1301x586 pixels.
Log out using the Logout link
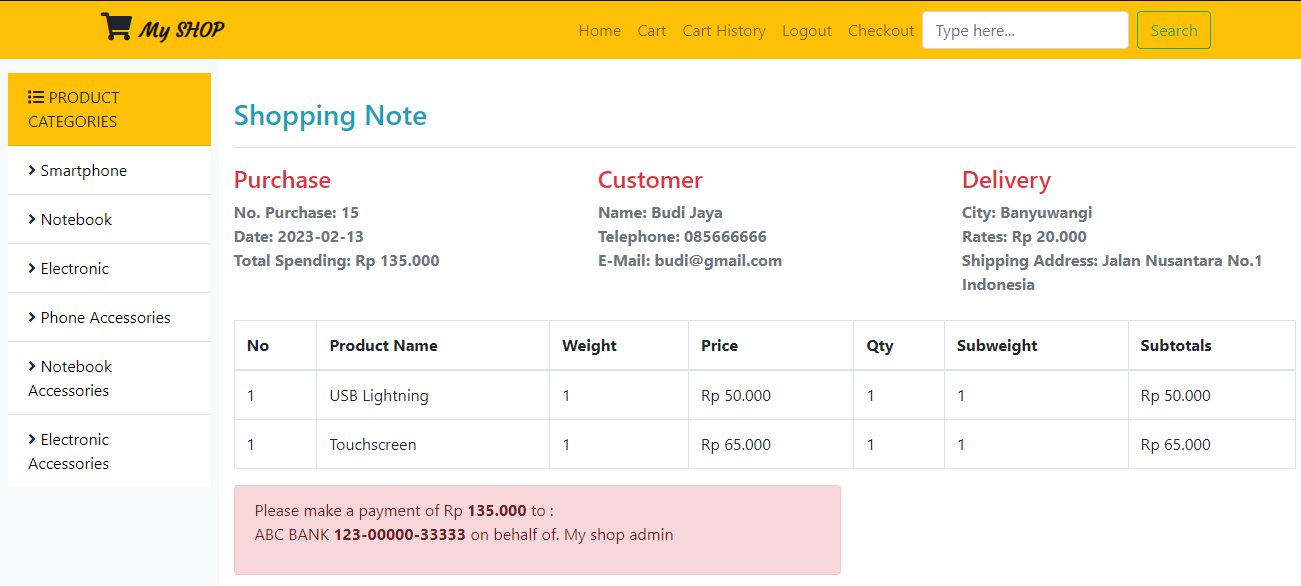807,31
